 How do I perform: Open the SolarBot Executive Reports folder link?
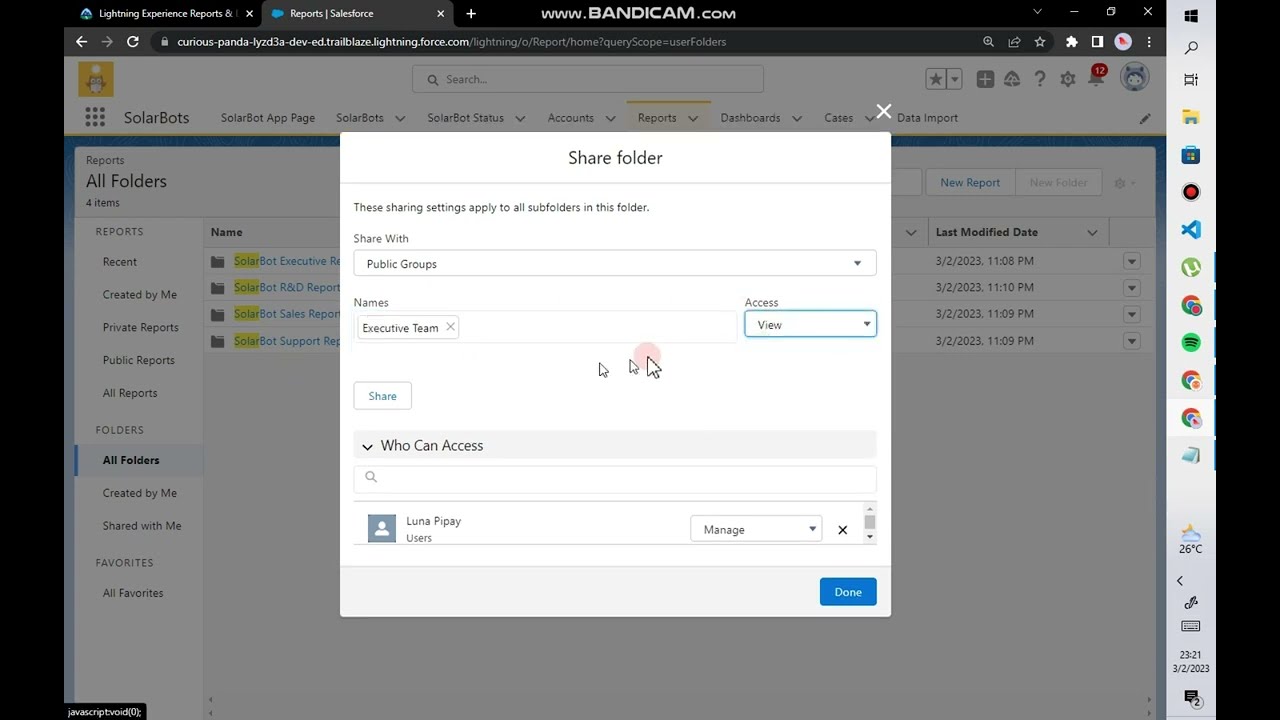[x=287, y=261]
